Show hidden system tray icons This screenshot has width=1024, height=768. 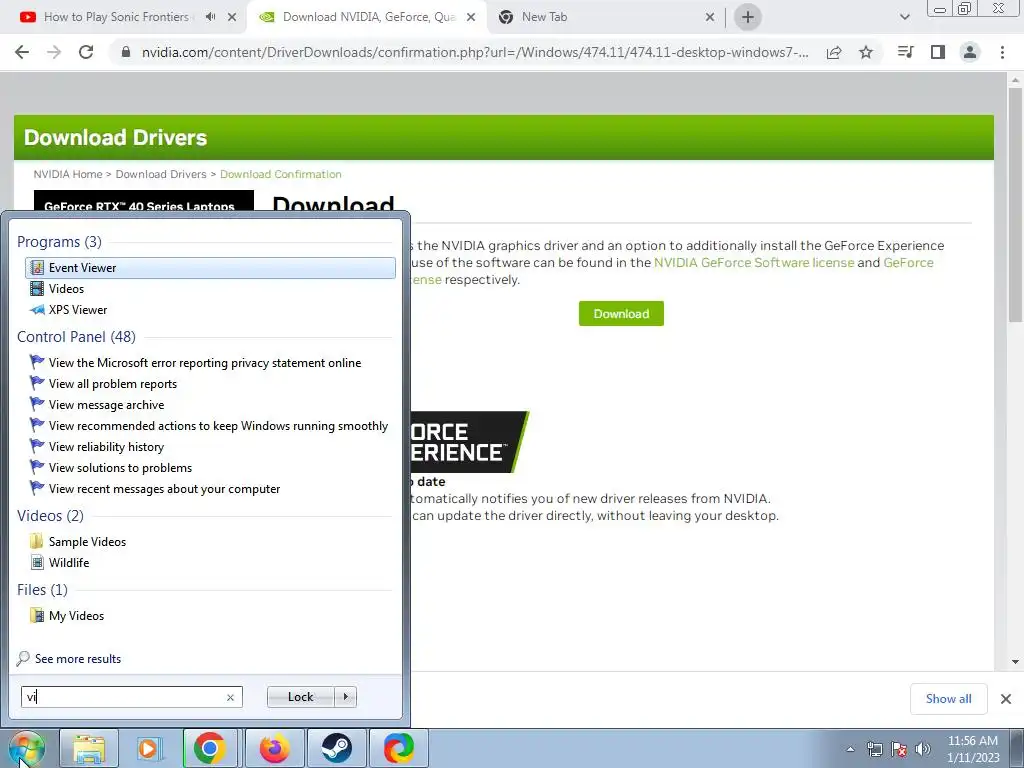850,749
